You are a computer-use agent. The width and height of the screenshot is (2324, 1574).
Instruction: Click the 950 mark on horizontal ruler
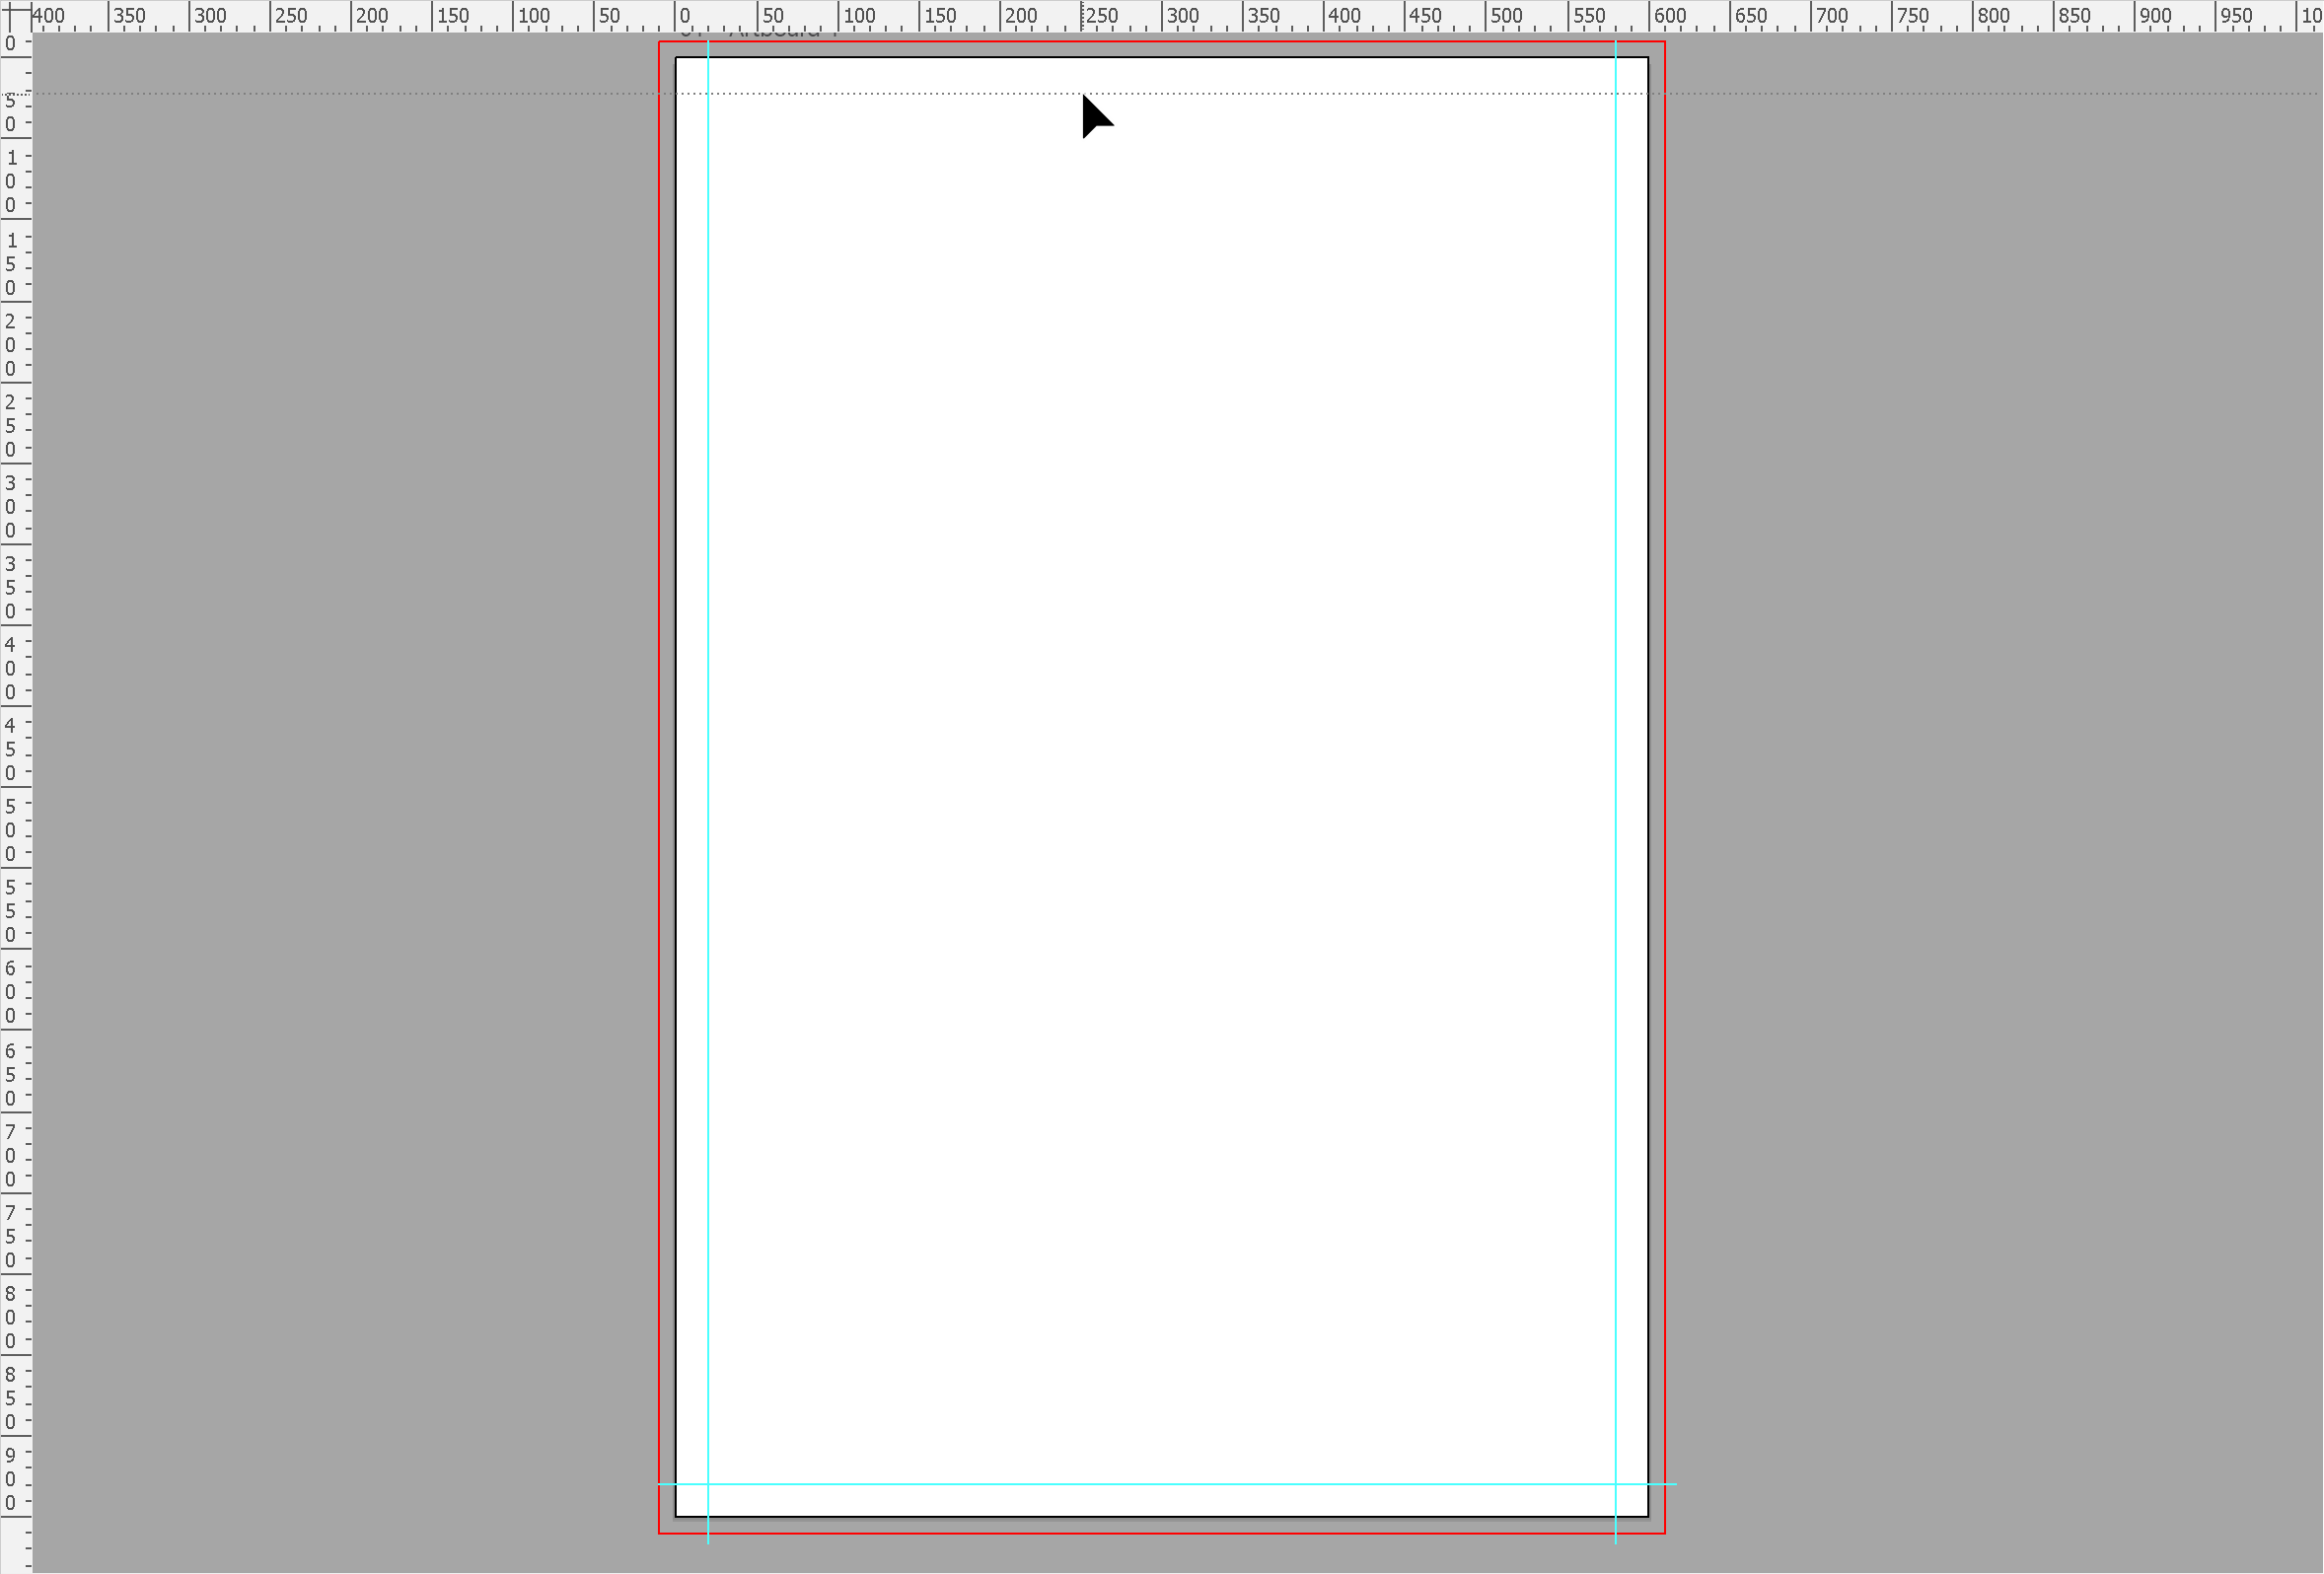(x=2234, y=16)
